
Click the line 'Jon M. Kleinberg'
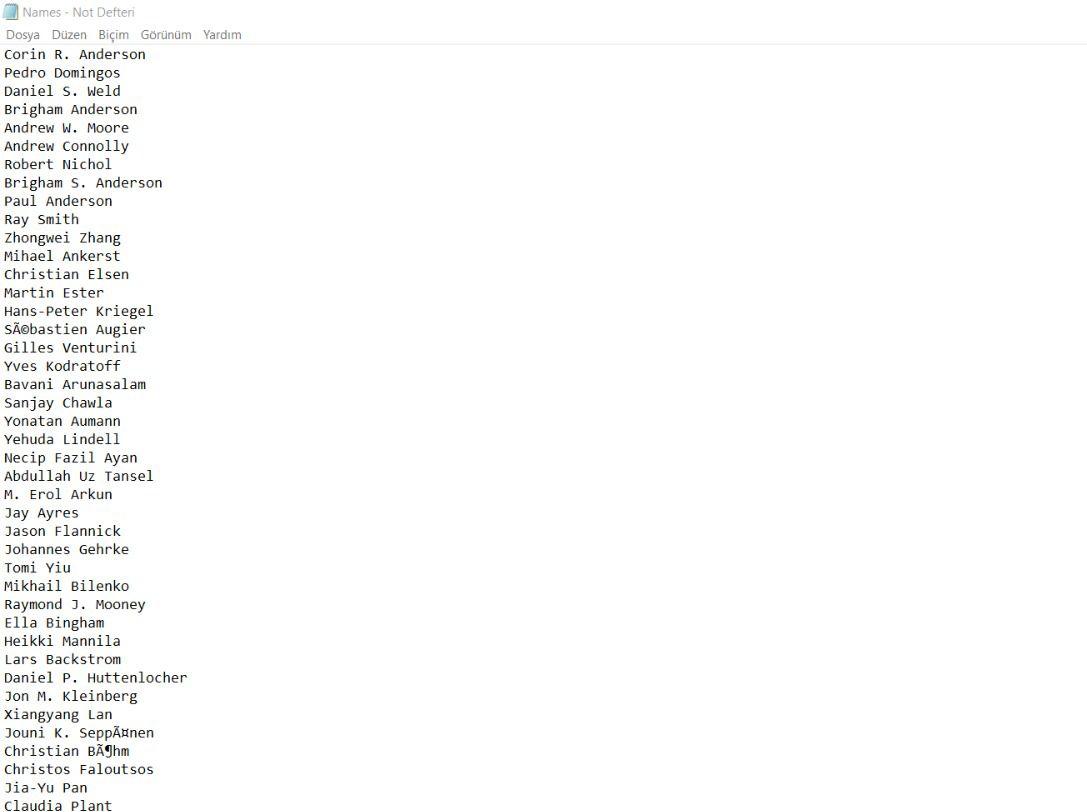pyautogui.click(x=71, y=696)
